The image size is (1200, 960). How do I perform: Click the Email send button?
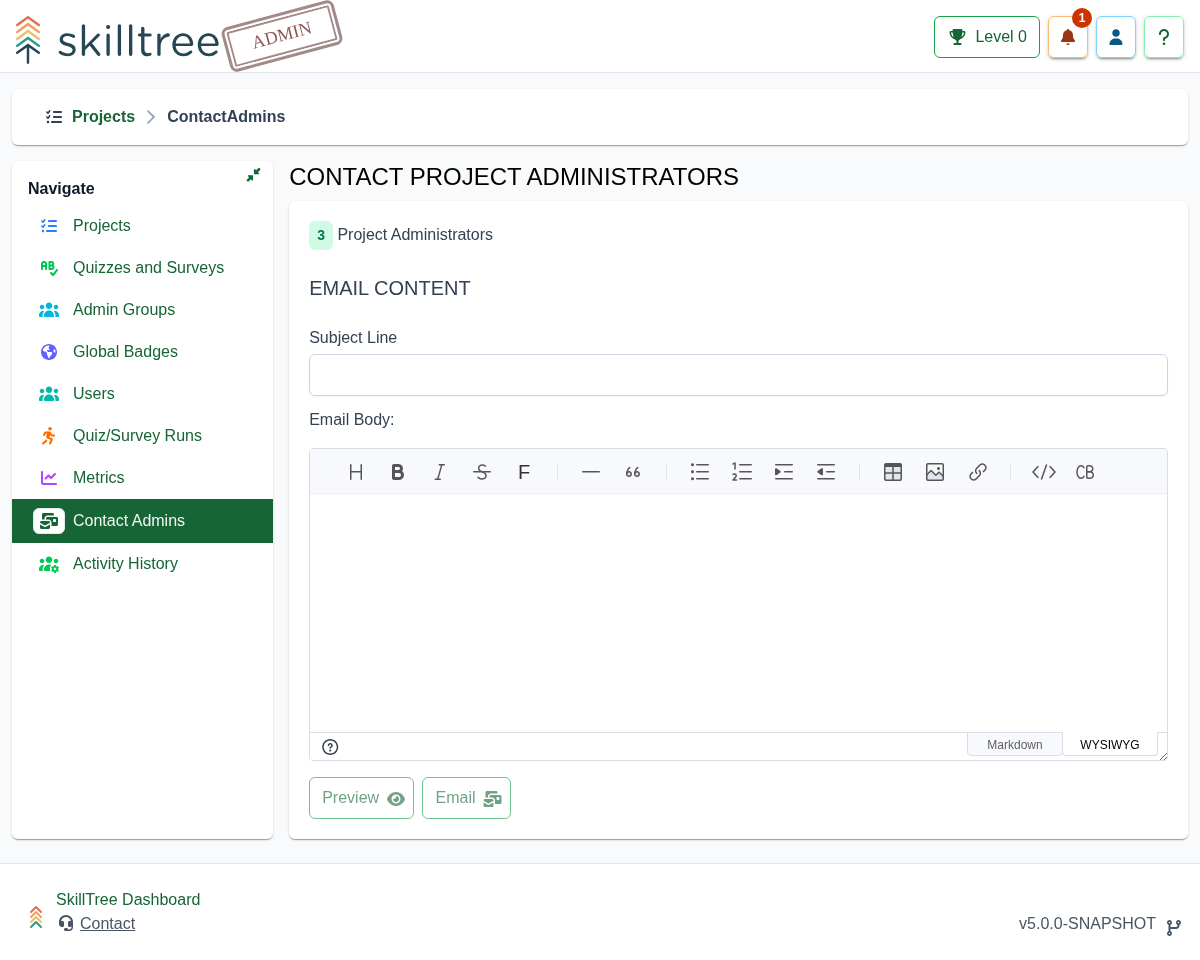[466, 798]
